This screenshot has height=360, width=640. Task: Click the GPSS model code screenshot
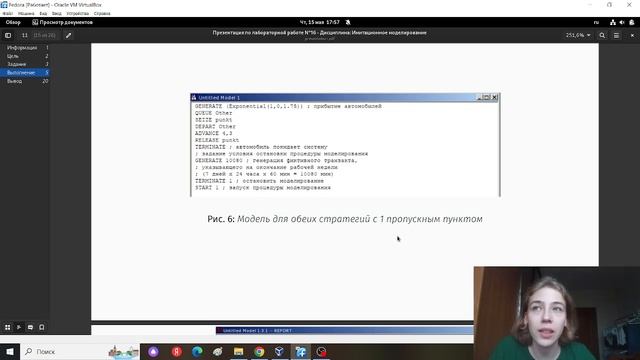[x=345, y=145]
